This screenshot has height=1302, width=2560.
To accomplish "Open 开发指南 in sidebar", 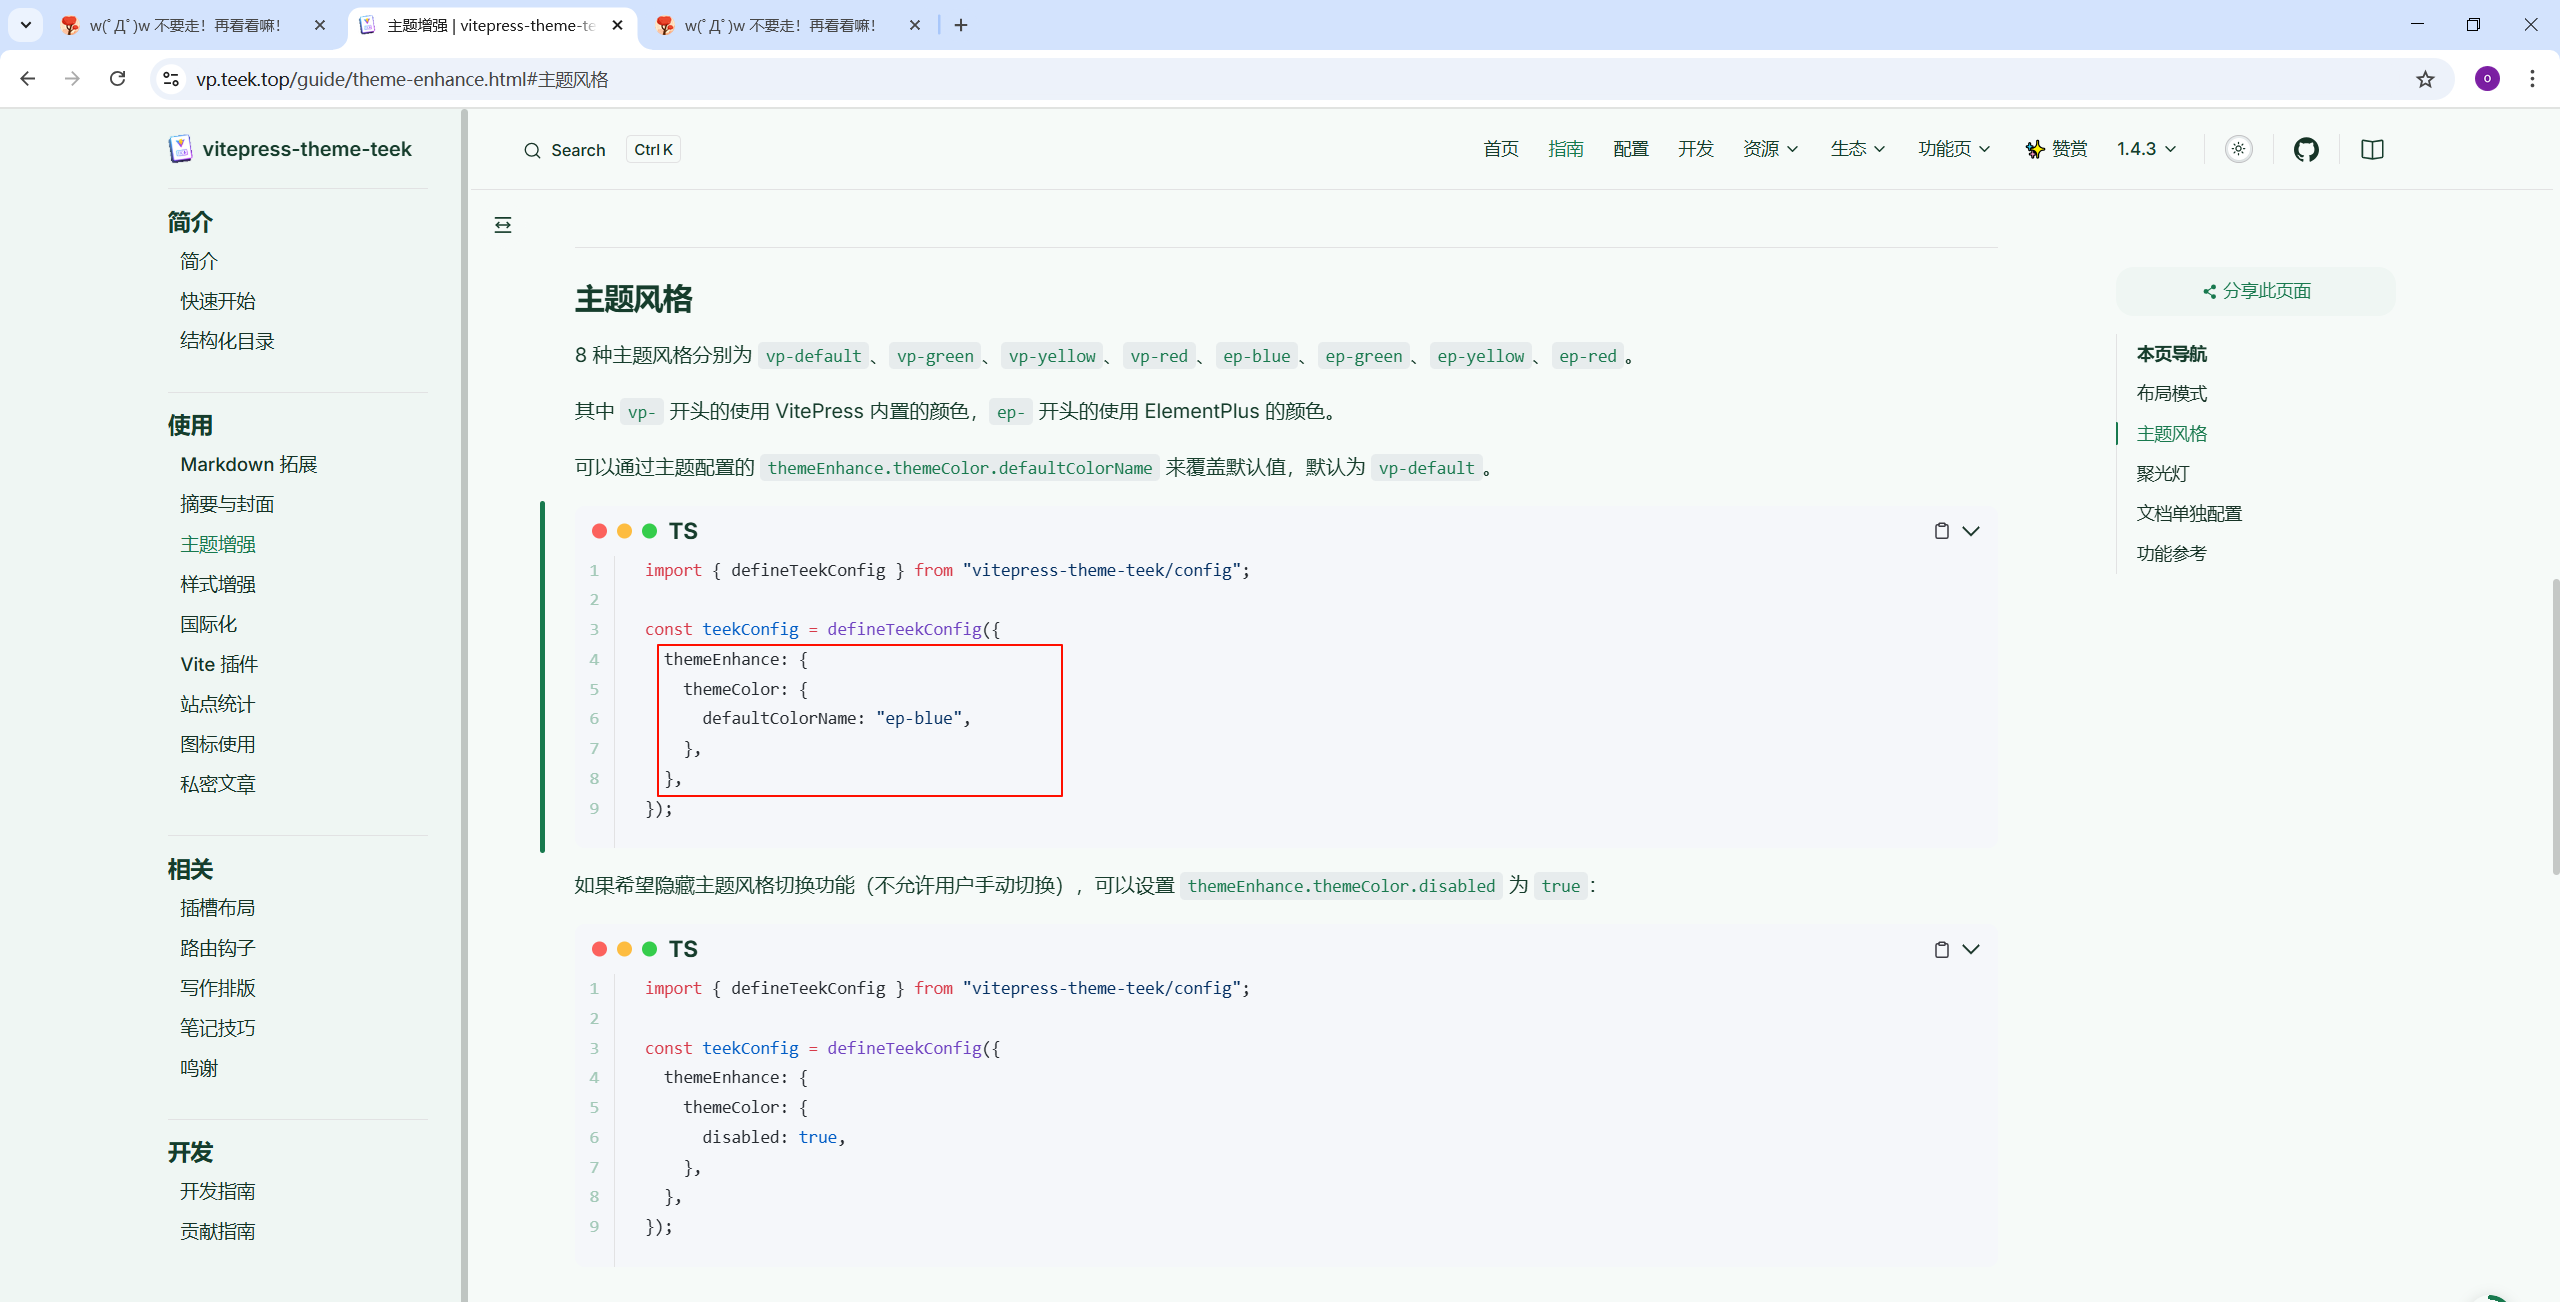I will 218,1192.
